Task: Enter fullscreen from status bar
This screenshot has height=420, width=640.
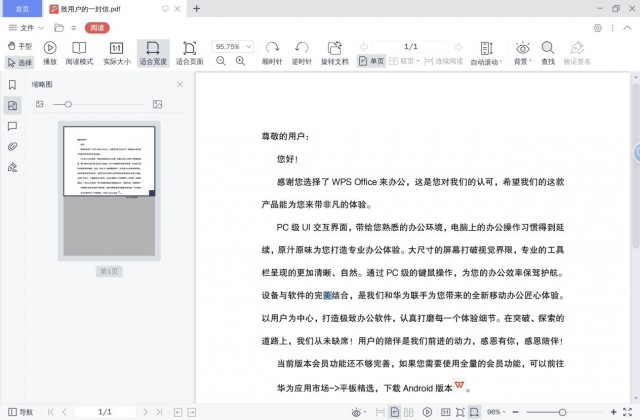Action: click(x=628, y=412)
